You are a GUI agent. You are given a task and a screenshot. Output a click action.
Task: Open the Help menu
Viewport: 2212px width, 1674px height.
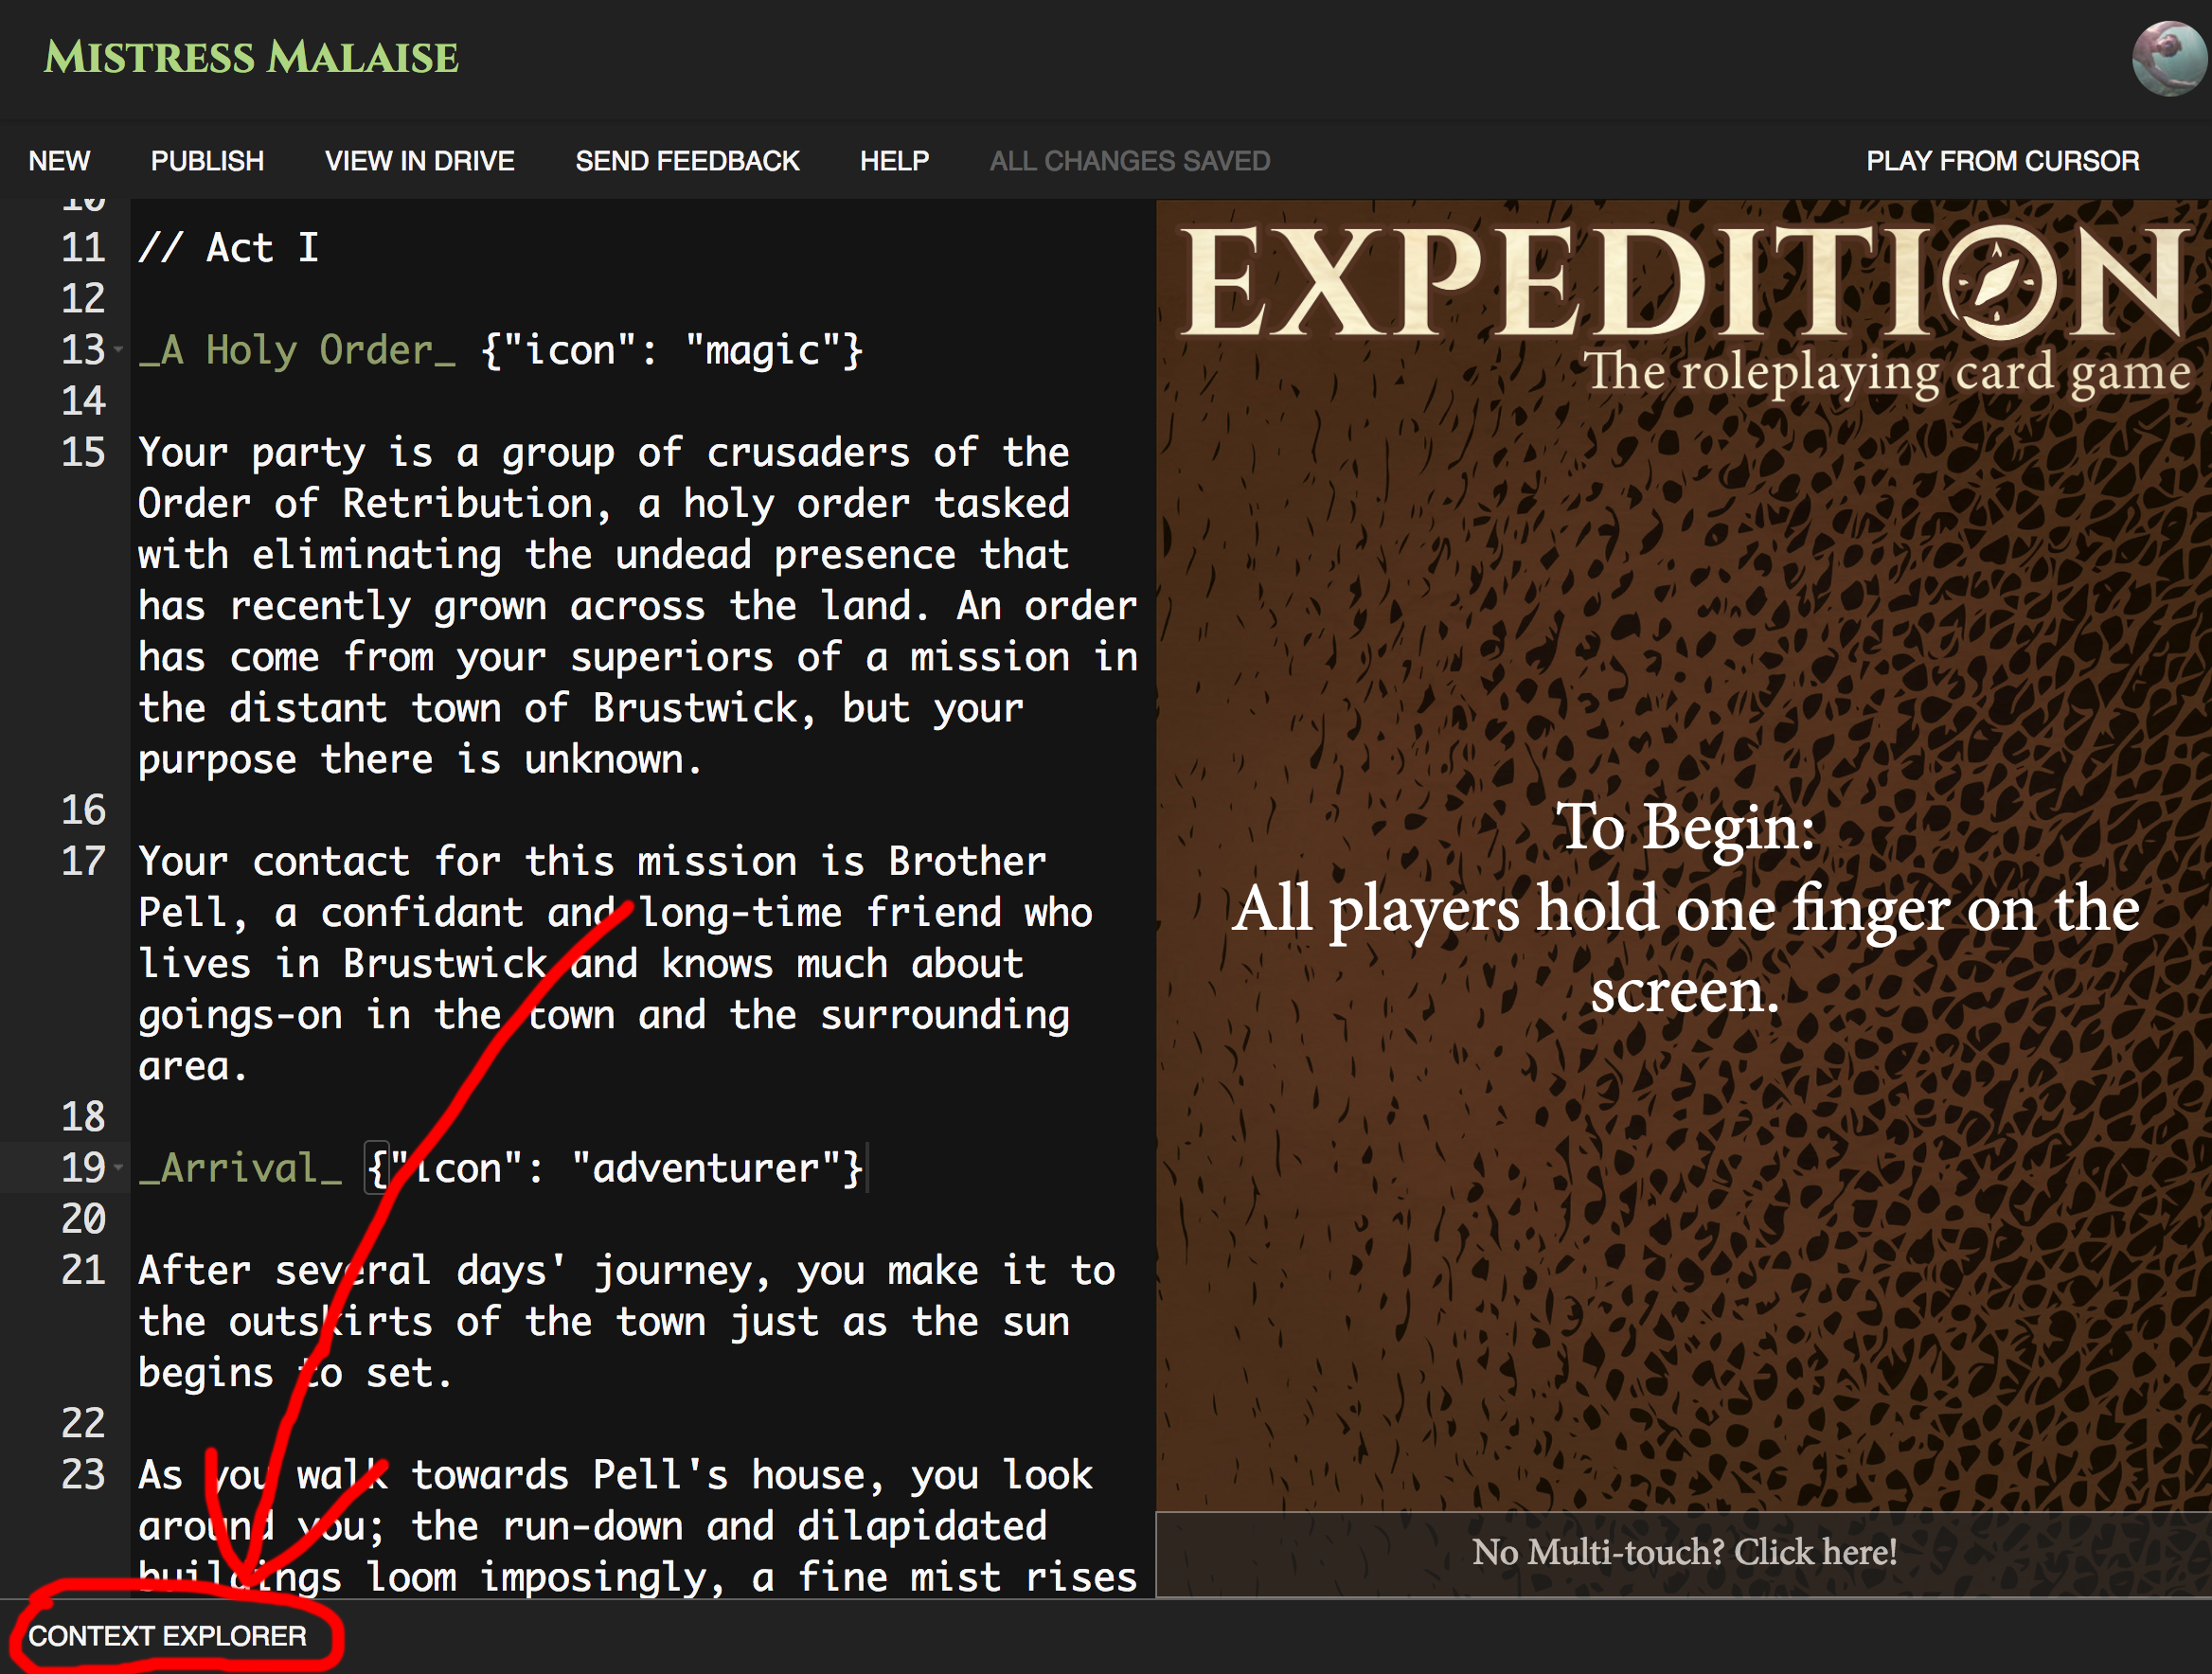pyautogui.click(x=894, y=161)
